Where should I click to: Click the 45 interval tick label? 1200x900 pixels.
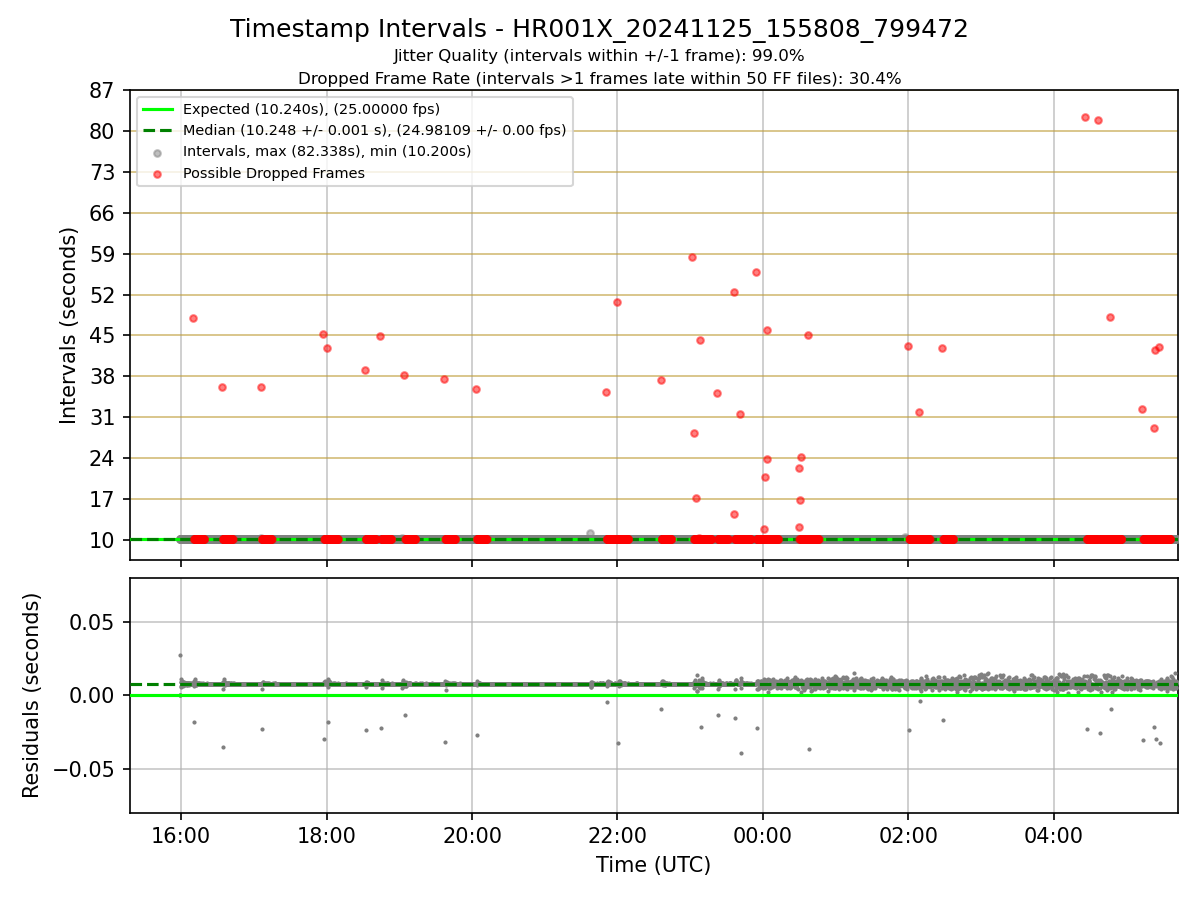coord(102,335)
